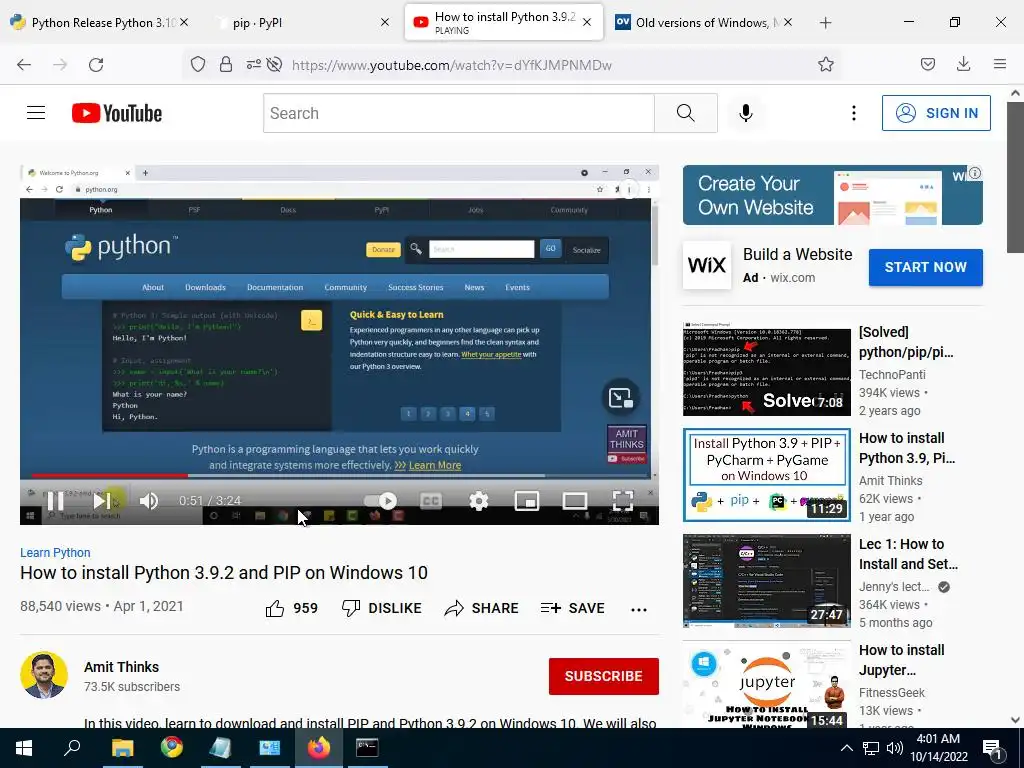Collapse video with the in-player corner icon

click(x=620, y=398)
